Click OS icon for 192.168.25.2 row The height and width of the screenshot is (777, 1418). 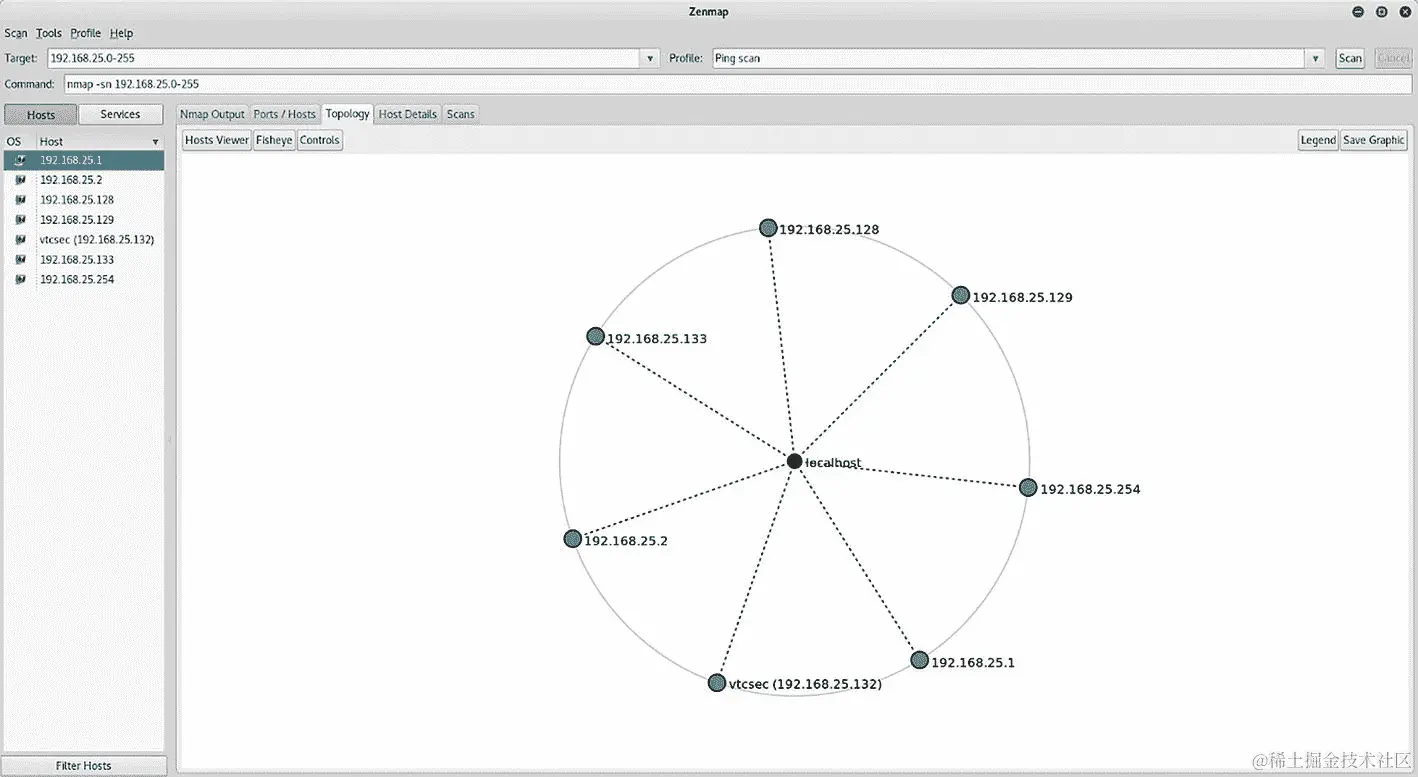click(x=20, y=180)
